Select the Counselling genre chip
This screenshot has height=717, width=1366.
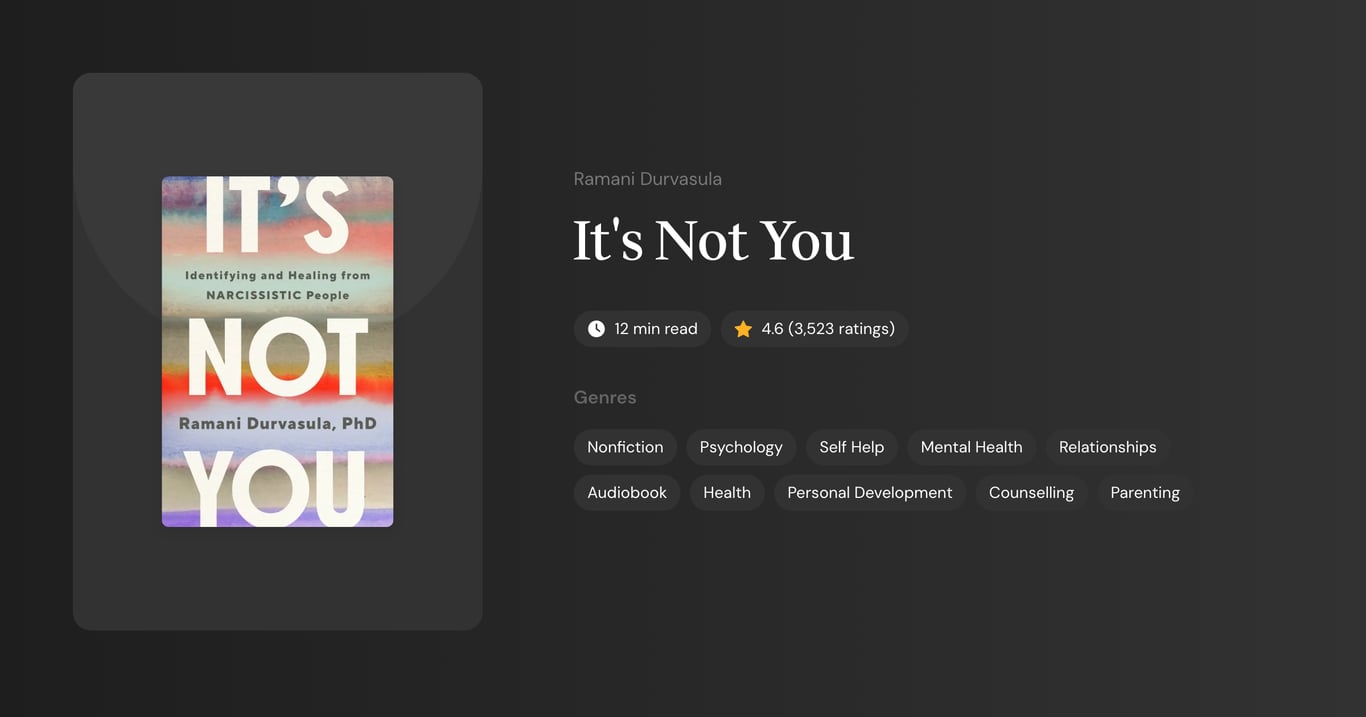1031,492
